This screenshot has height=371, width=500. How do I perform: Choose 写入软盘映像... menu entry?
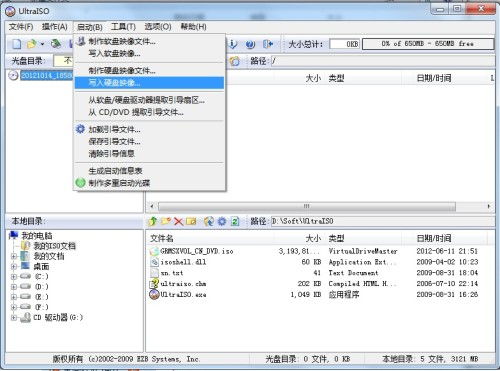[x=149, y=53]
